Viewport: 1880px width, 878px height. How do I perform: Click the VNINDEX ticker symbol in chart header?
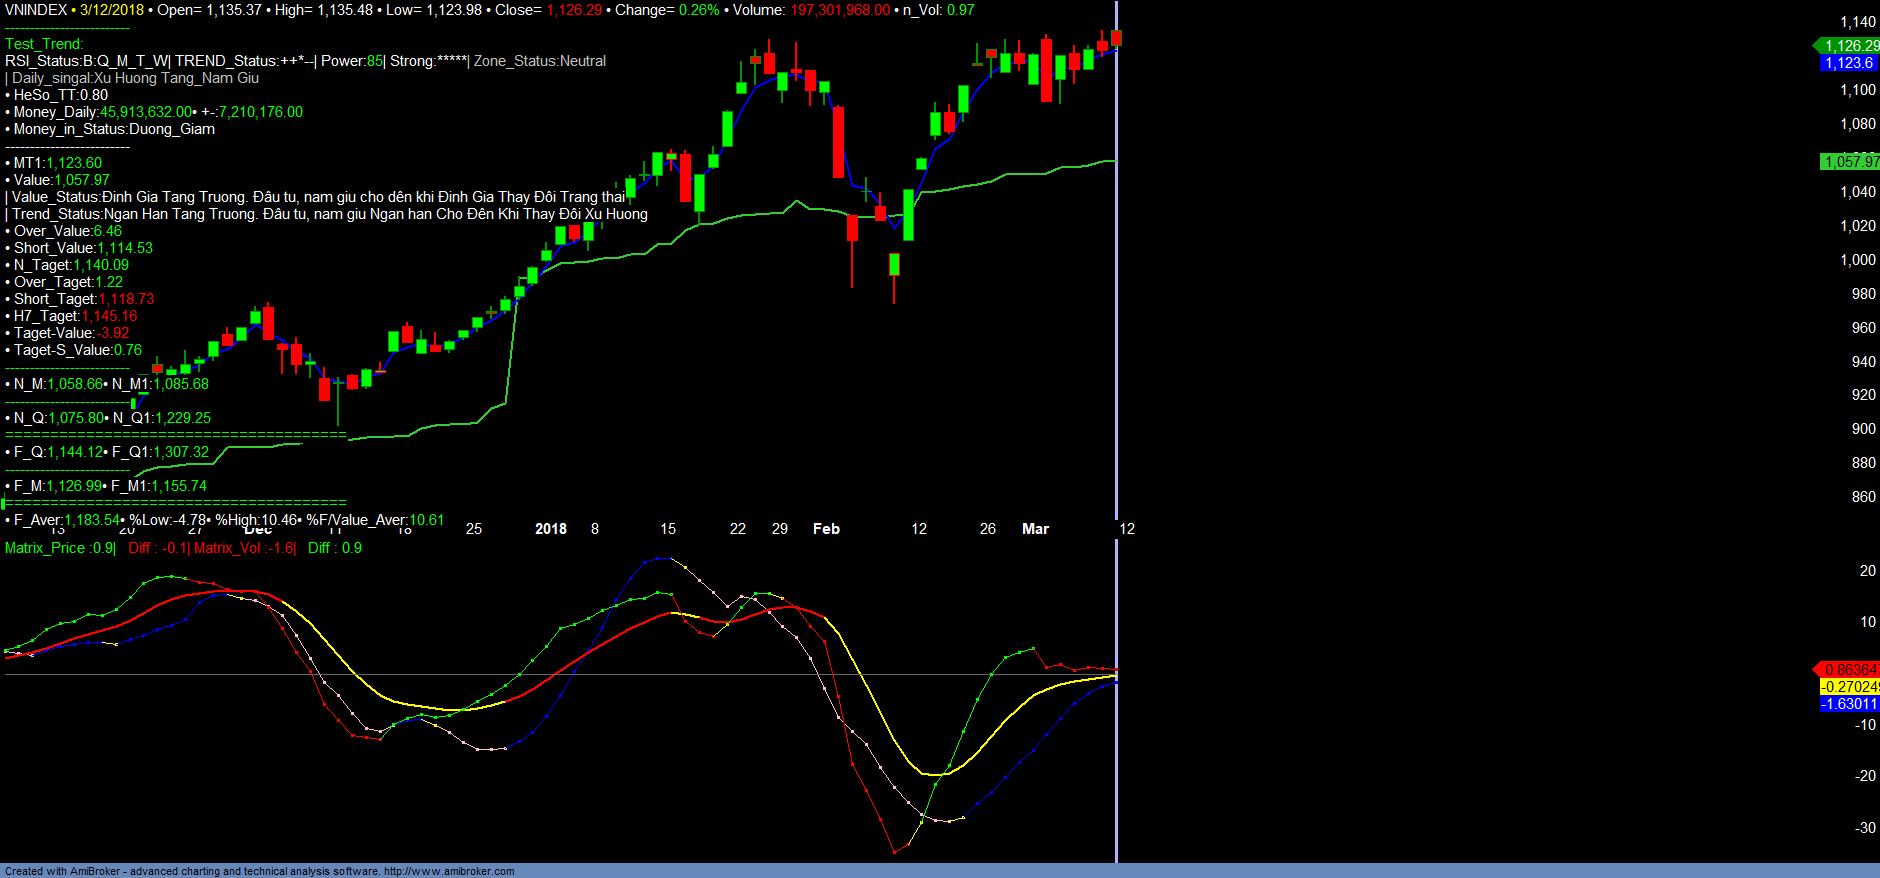[36, 10]
